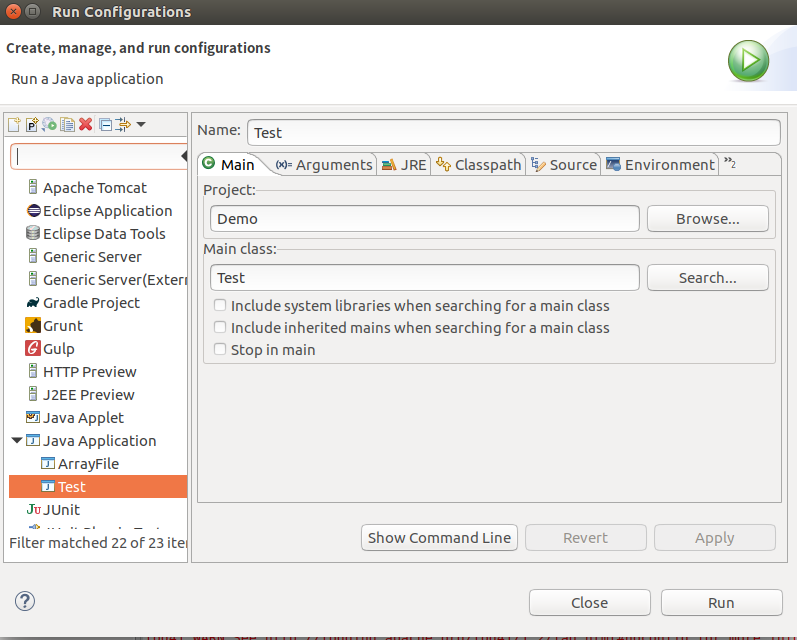Collapse the Java Application tree node
Screen dimensions: 797x640
click(x=17, y=440)
